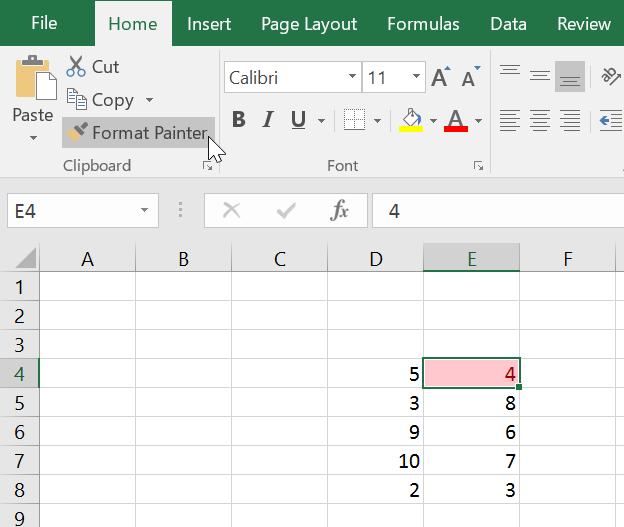Toggle bold formatting
Viewport: 624px width, 527px height.
[x=239, y=119]
